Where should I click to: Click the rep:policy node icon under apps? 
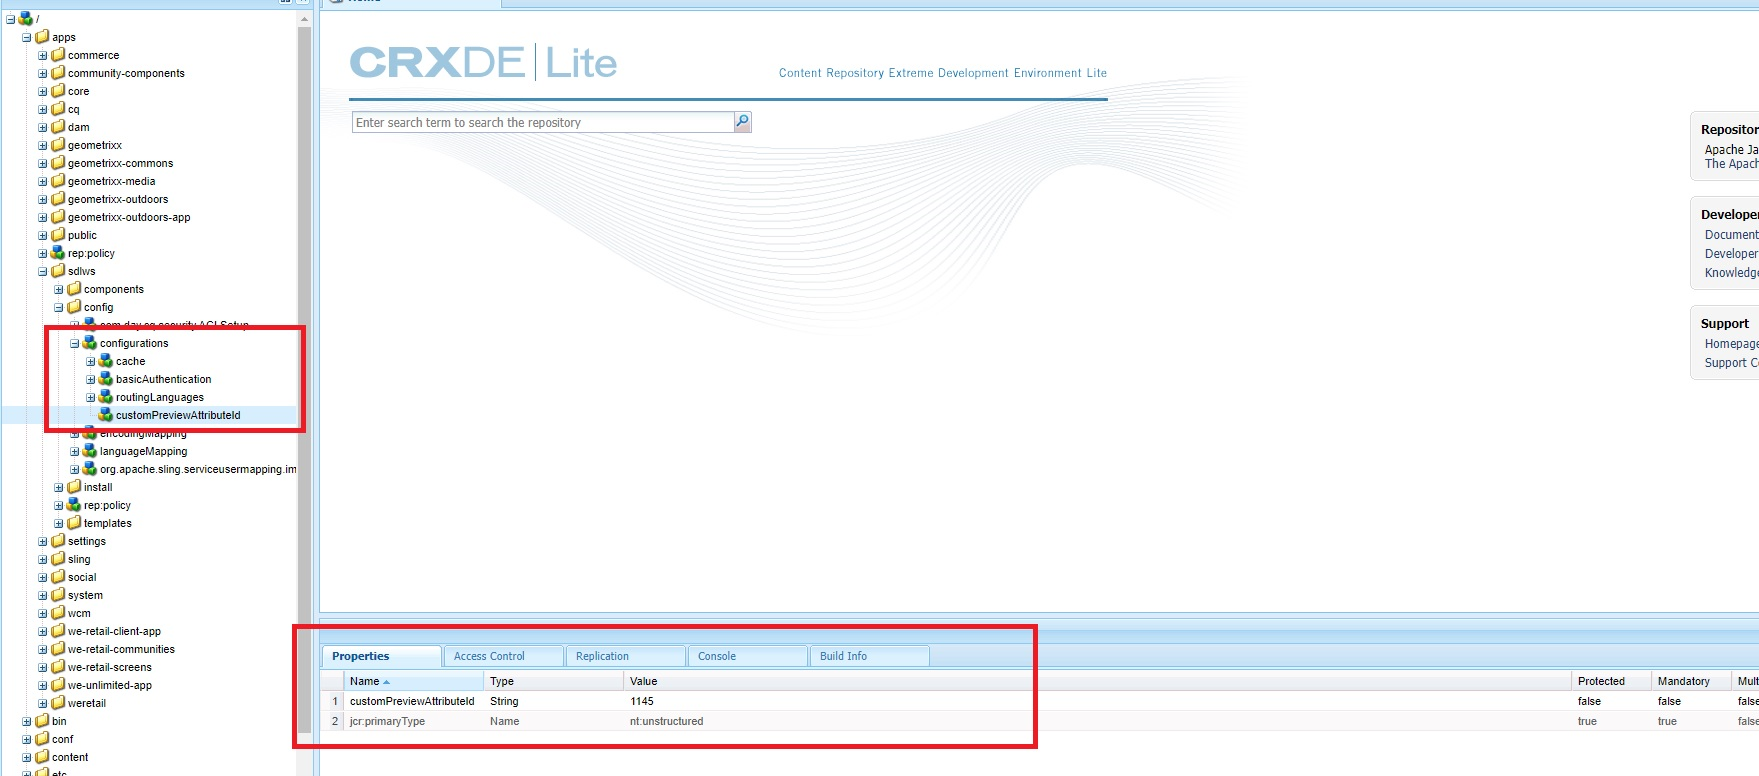58,253
